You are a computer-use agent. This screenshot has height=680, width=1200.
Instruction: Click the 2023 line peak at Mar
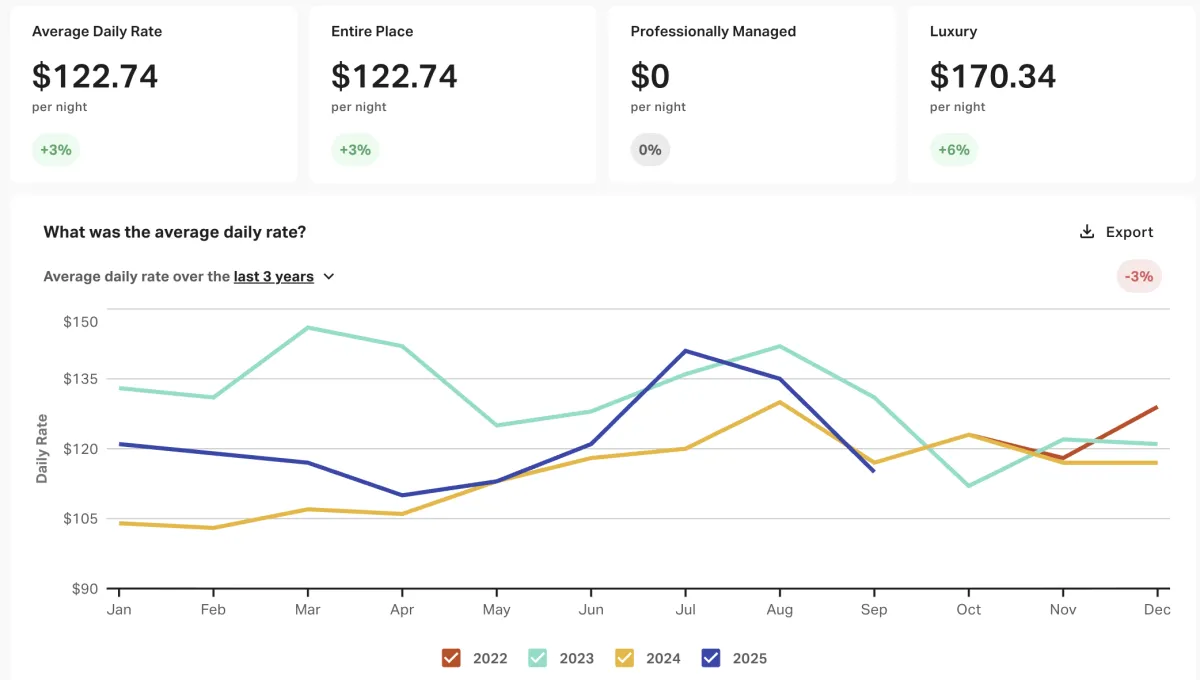[x=308, y=327]
